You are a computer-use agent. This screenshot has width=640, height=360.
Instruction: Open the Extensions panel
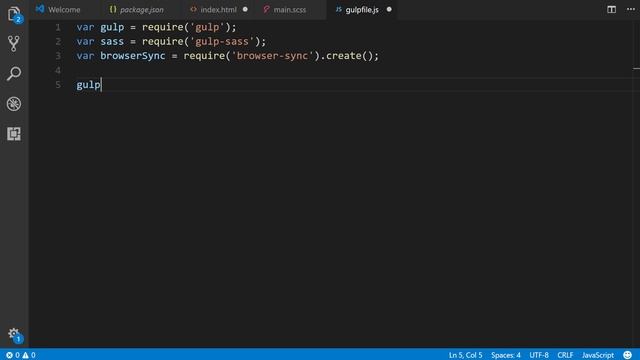[14, 134]
